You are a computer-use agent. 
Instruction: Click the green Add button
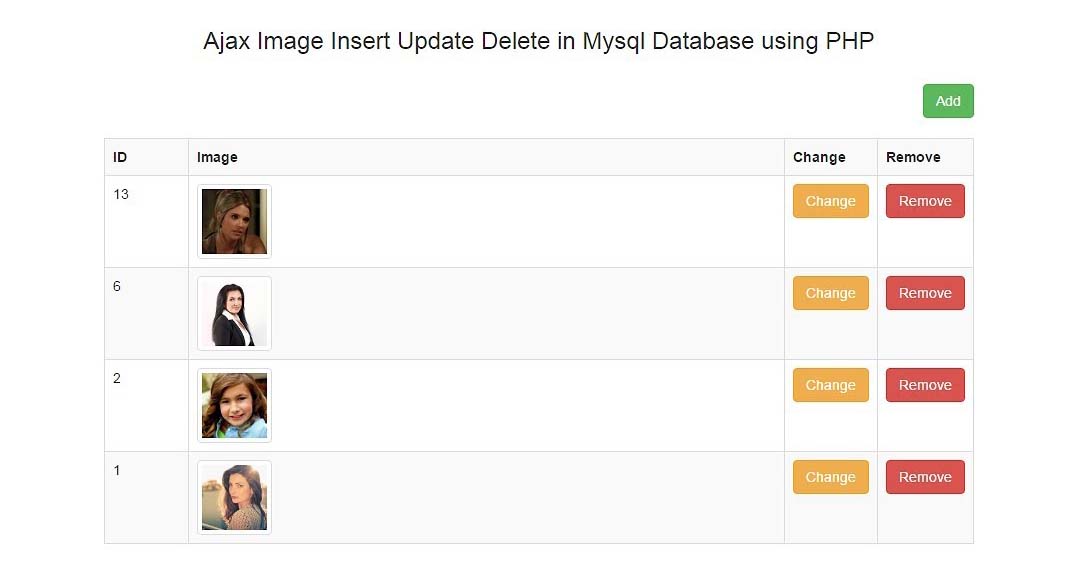(947, 101)
